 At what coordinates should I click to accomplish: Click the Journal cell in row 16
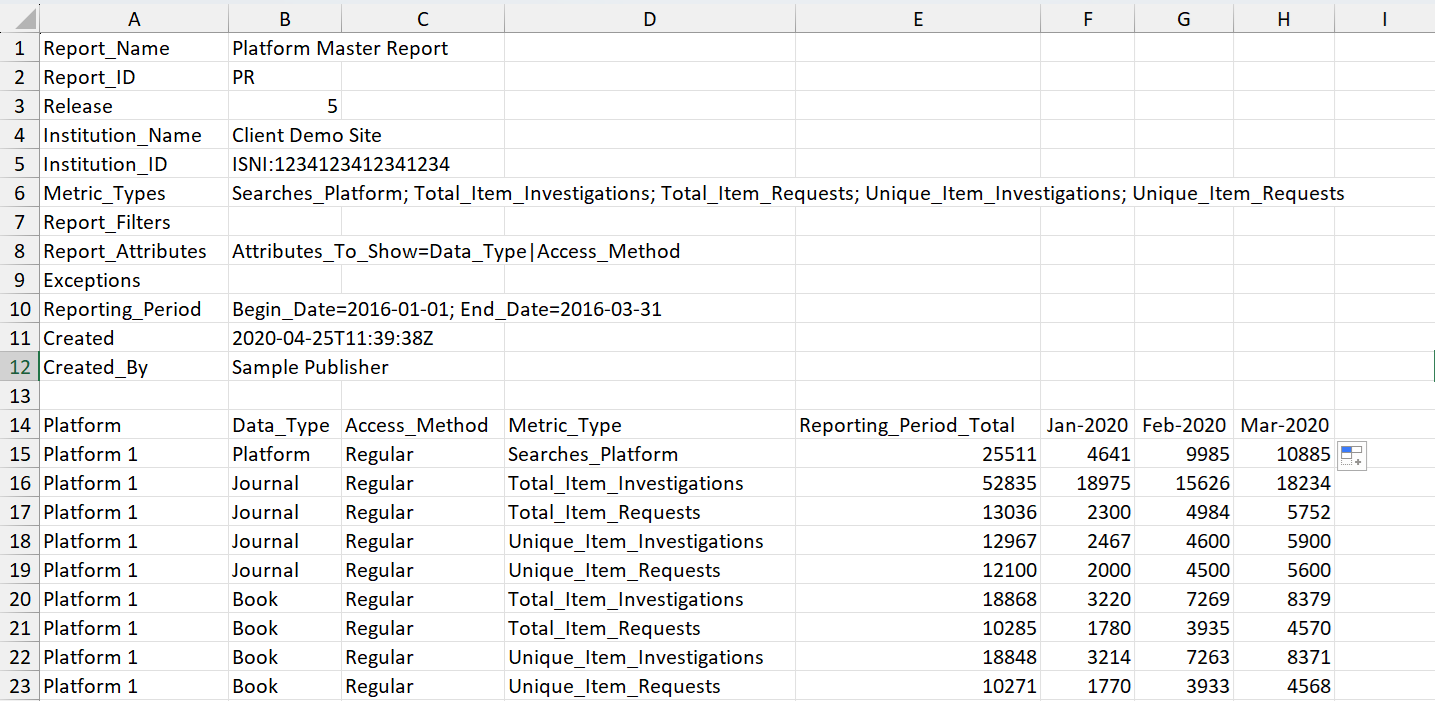point(285,483)
